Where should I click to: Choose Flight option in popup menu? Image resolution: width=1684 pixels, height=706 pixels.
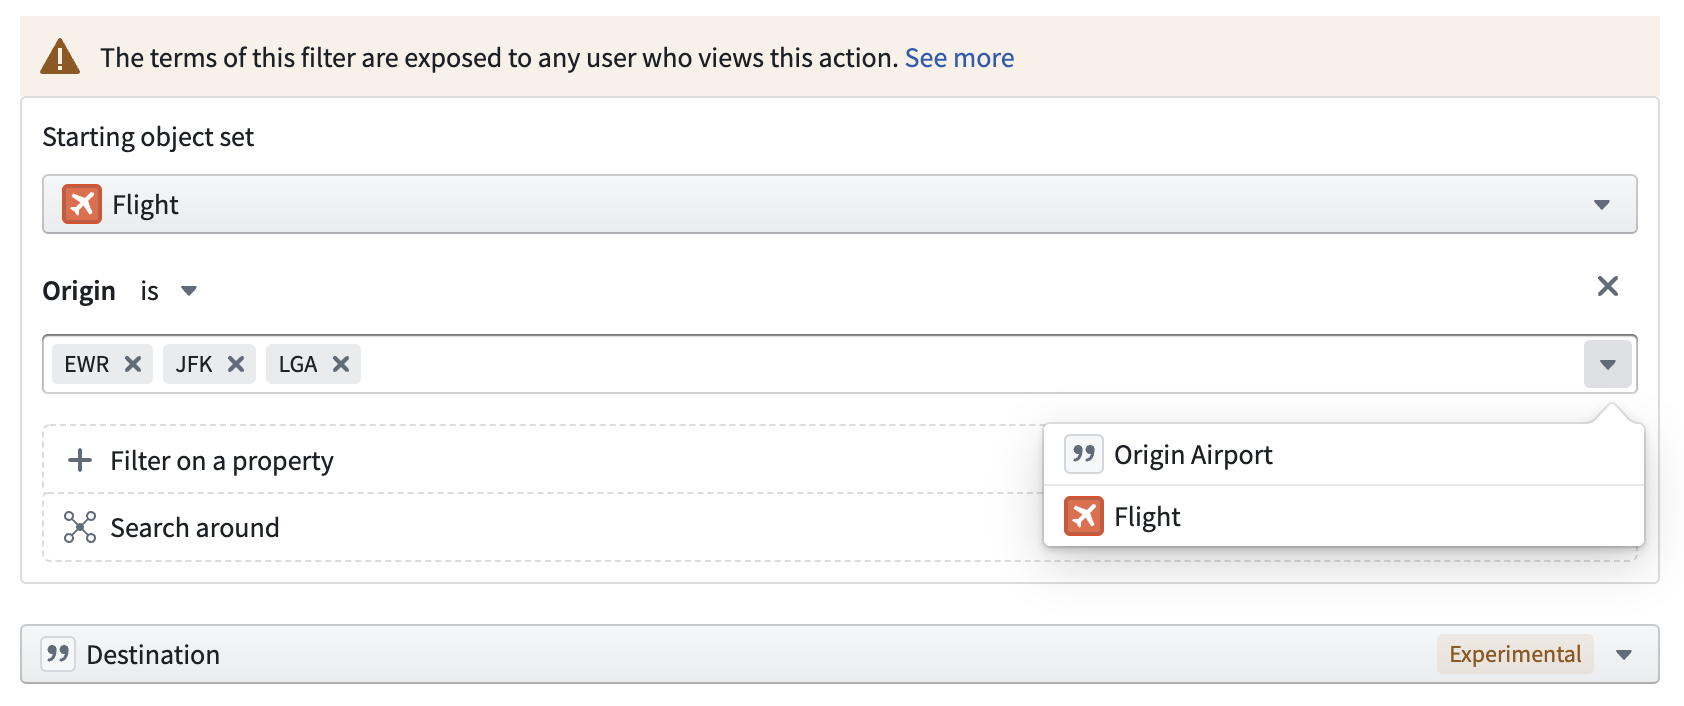[1147, 517]
